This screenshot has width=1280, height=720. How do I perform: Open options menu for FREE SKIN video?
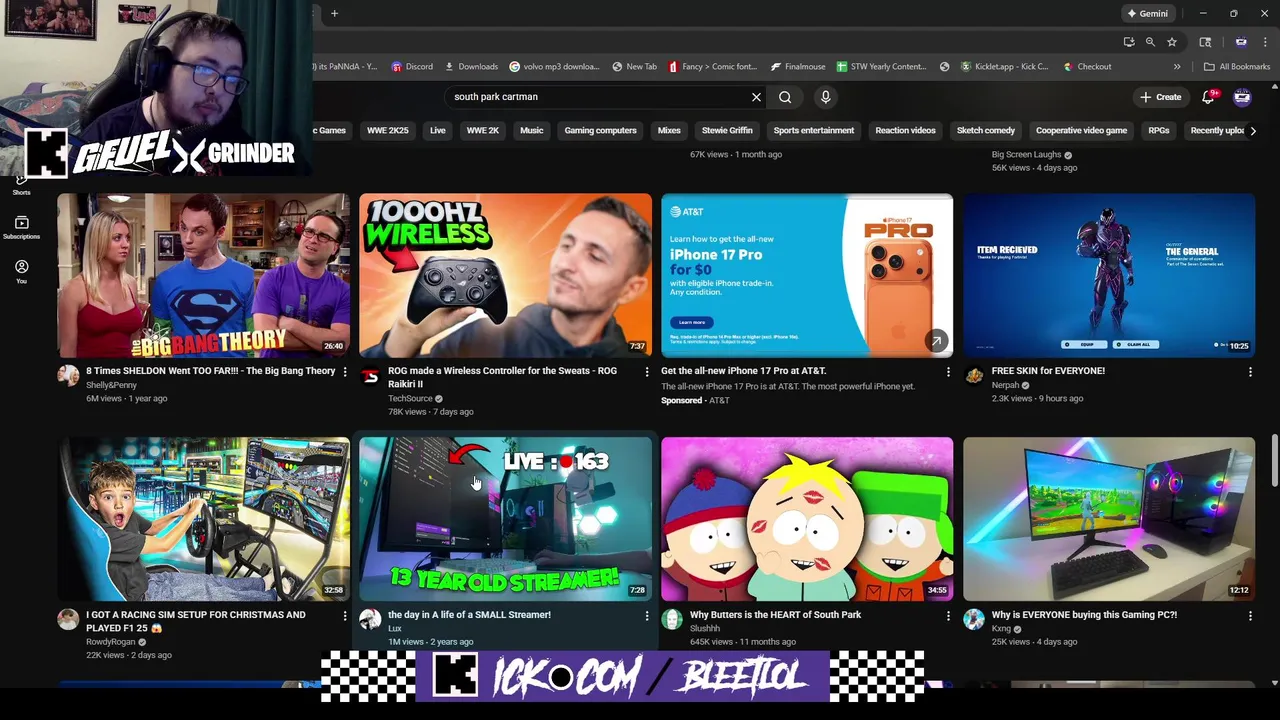(1250, 372)
